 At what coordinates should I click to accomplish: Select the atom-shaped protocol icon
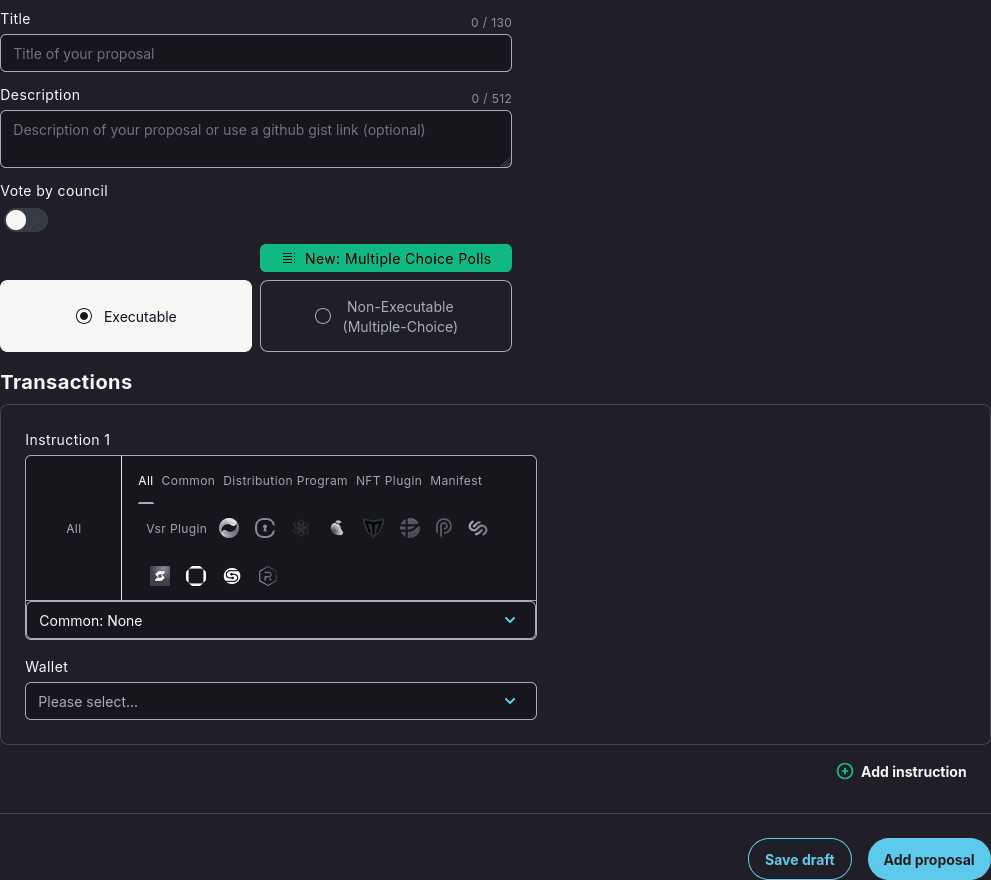click(x=301, y=528)
